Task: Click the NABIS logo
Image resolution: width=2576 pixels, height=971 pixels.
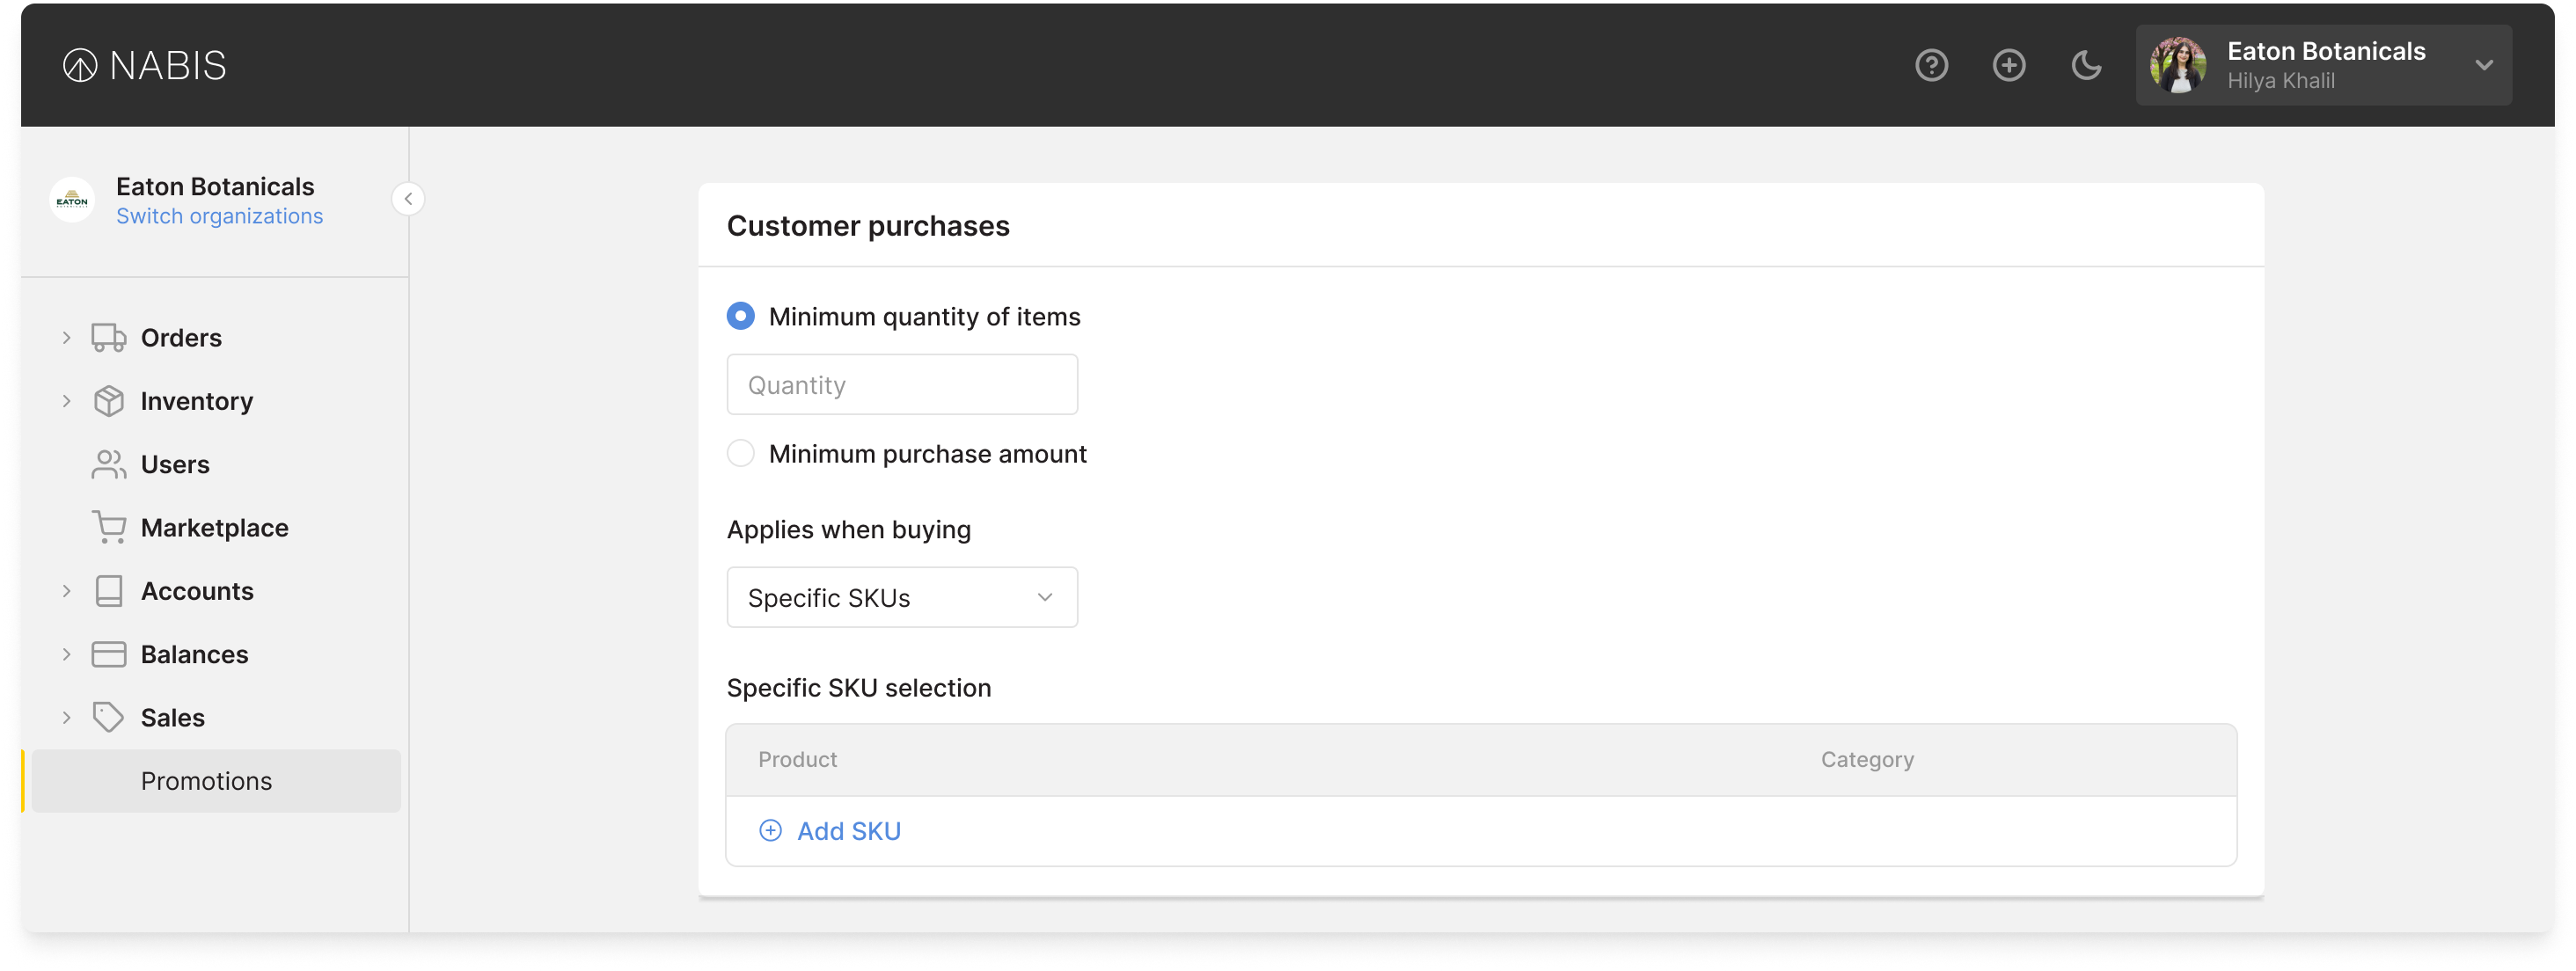Action: (x=143, y=64)
